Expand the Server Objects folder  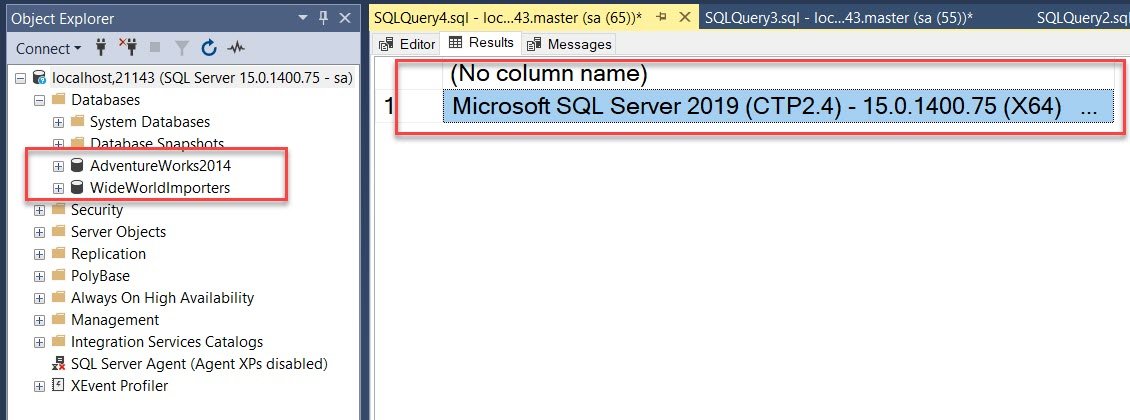[x=40, y=232]
